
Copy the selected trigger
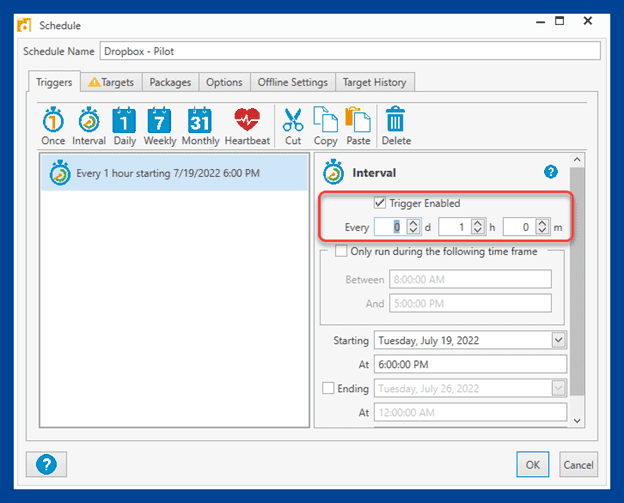tap(326, 126)
